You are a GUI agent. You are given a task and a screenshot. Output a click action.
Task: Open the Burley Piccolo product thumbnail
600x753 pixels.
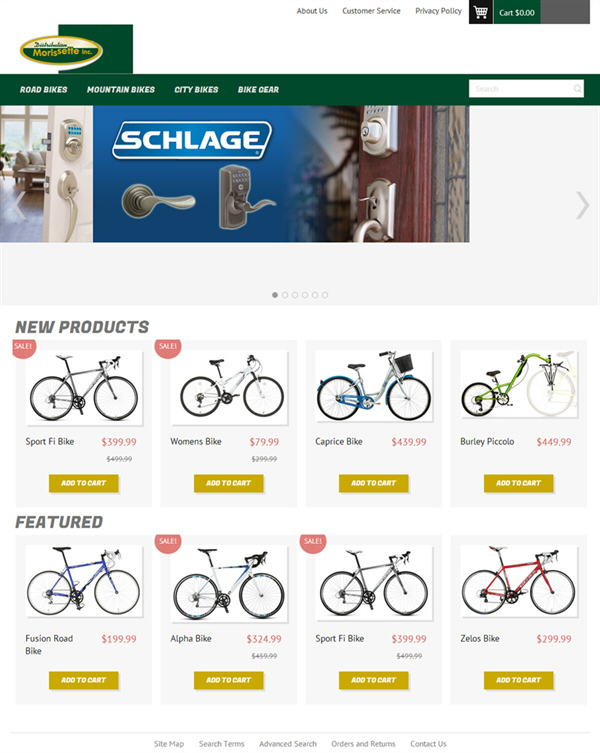pos(518,384)
